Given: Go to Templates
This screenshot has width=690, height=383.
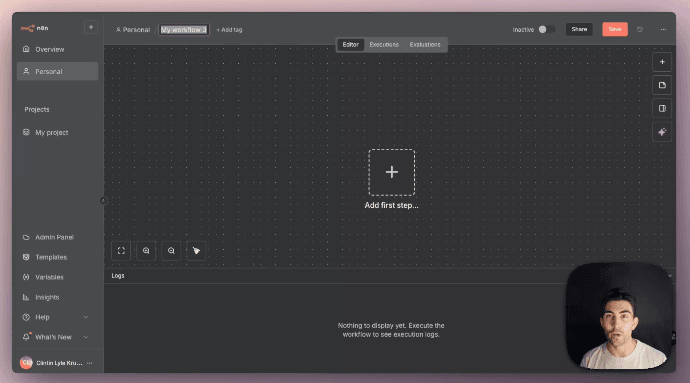Looking at the screenshot, I should (57, 257).
